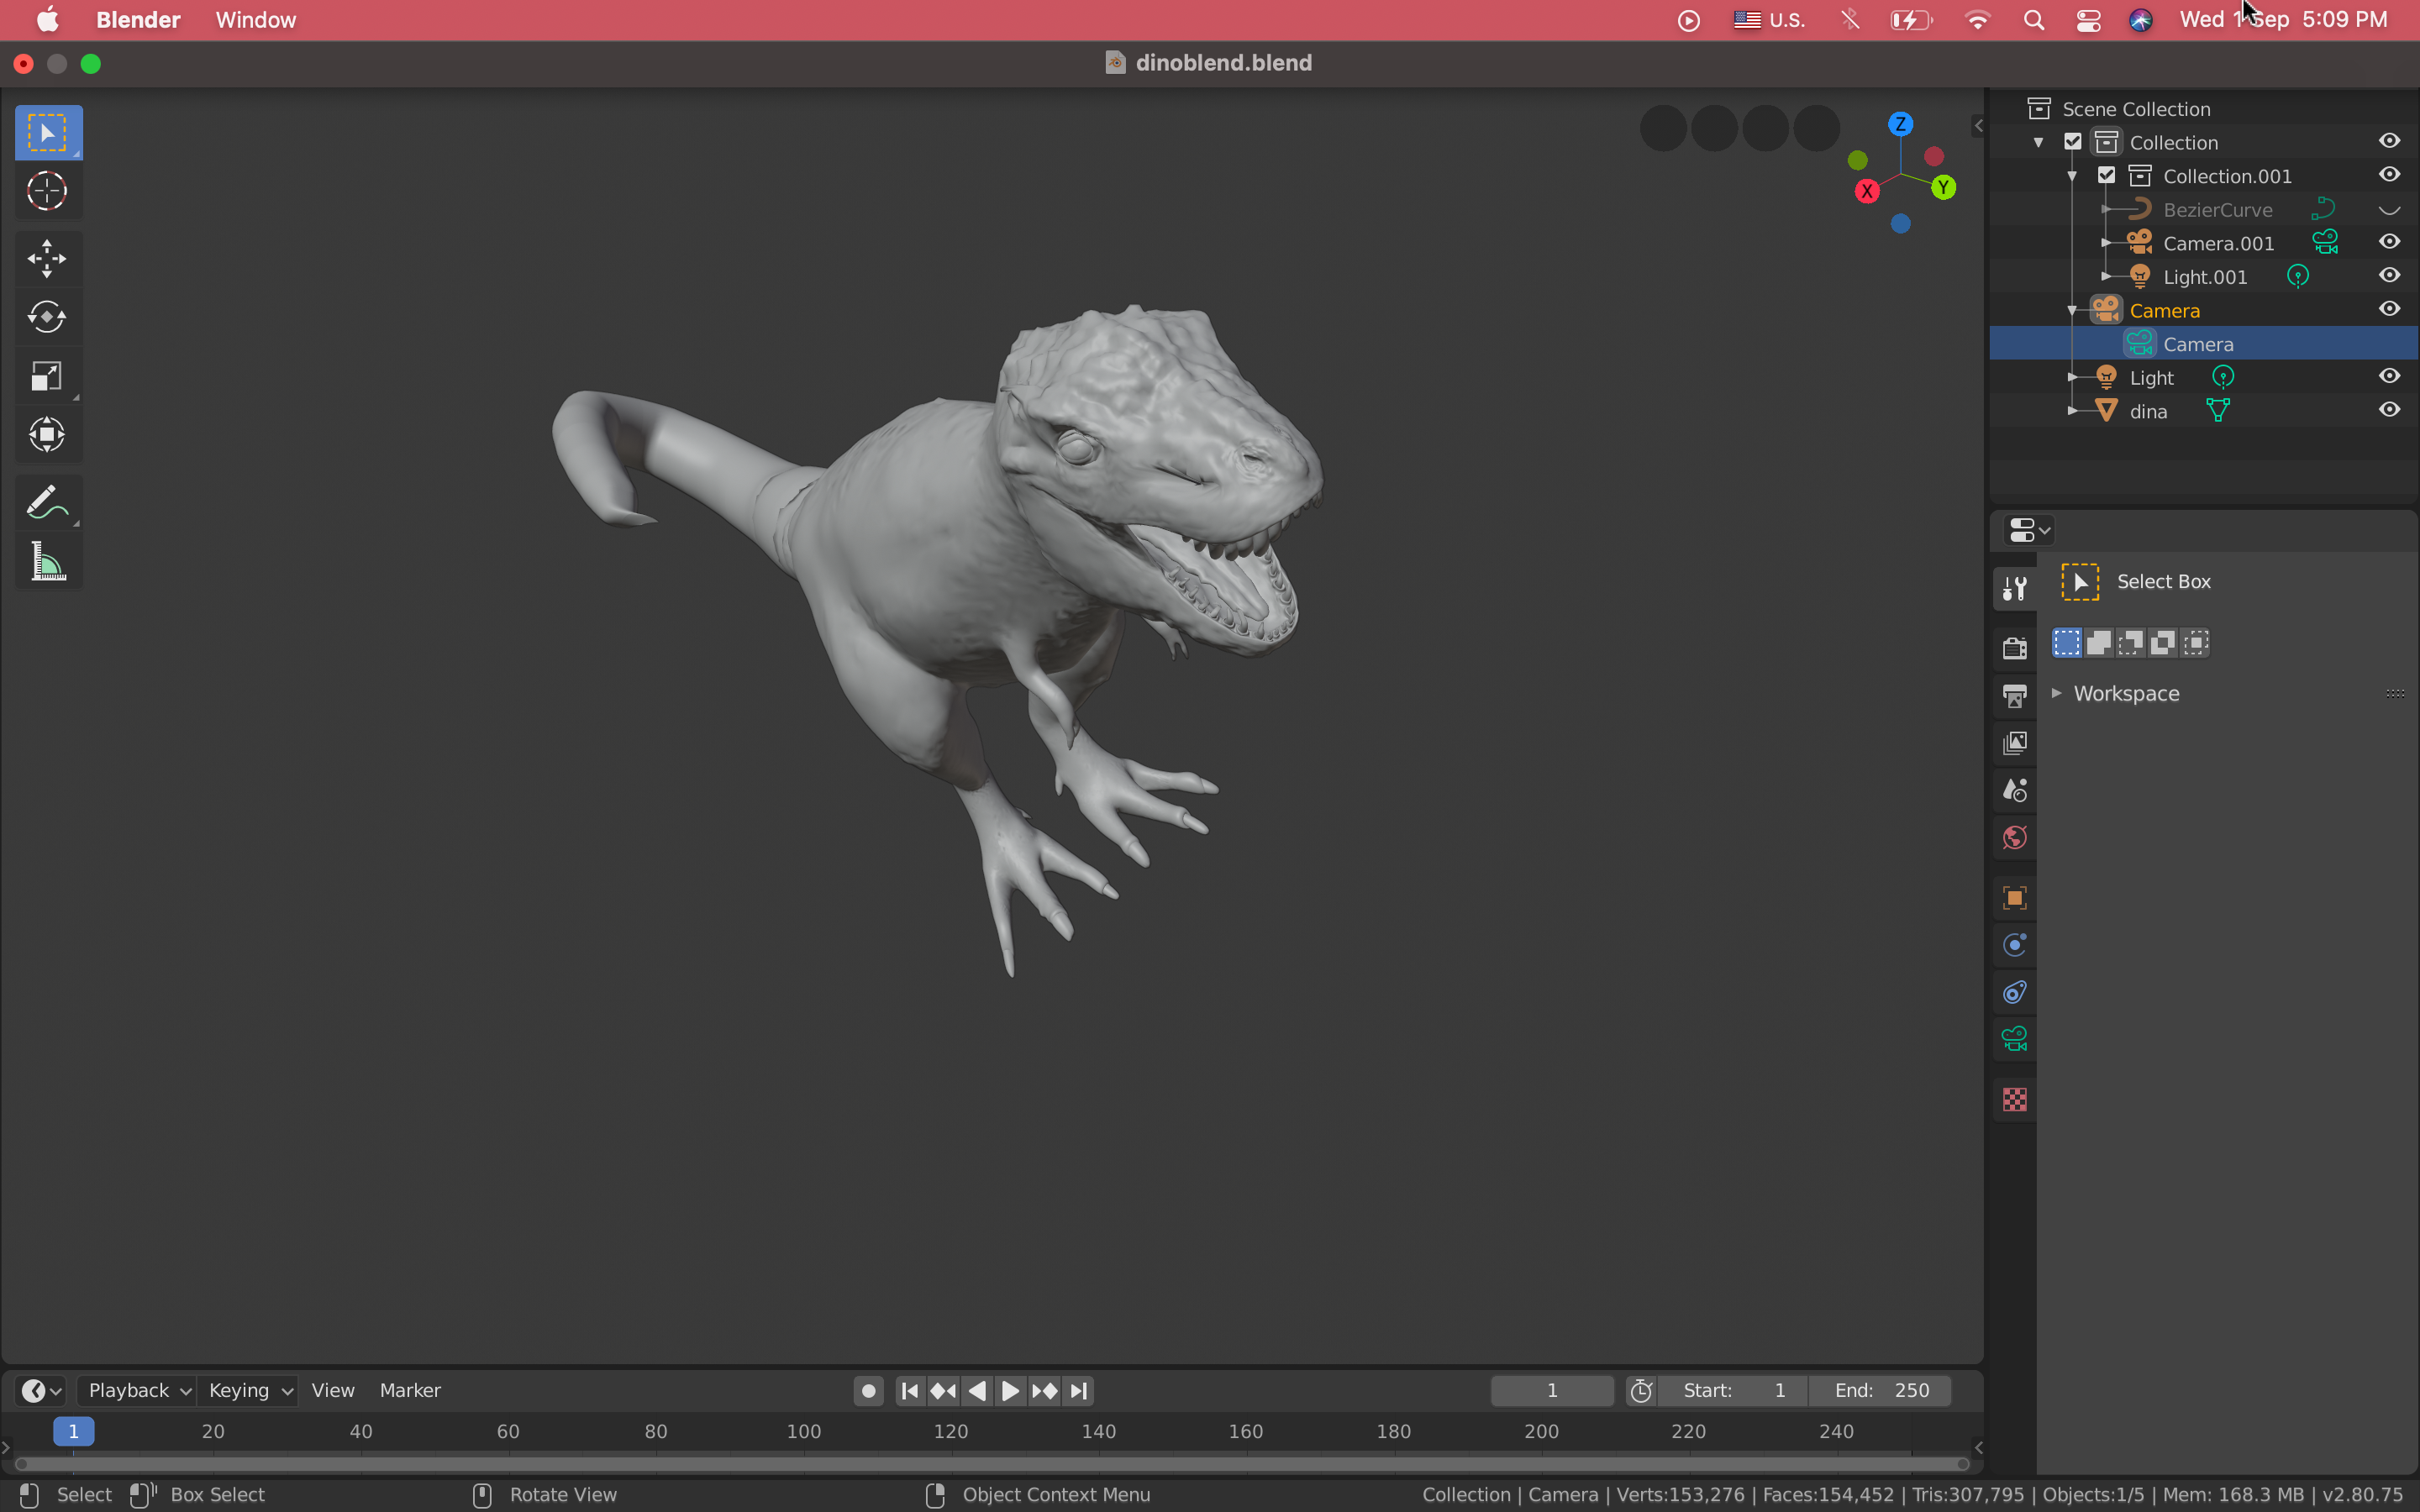The height and width of the screenshot is (1512, 2420).
Task: Open the View Layer properties tab
Action: (2014, 743)
